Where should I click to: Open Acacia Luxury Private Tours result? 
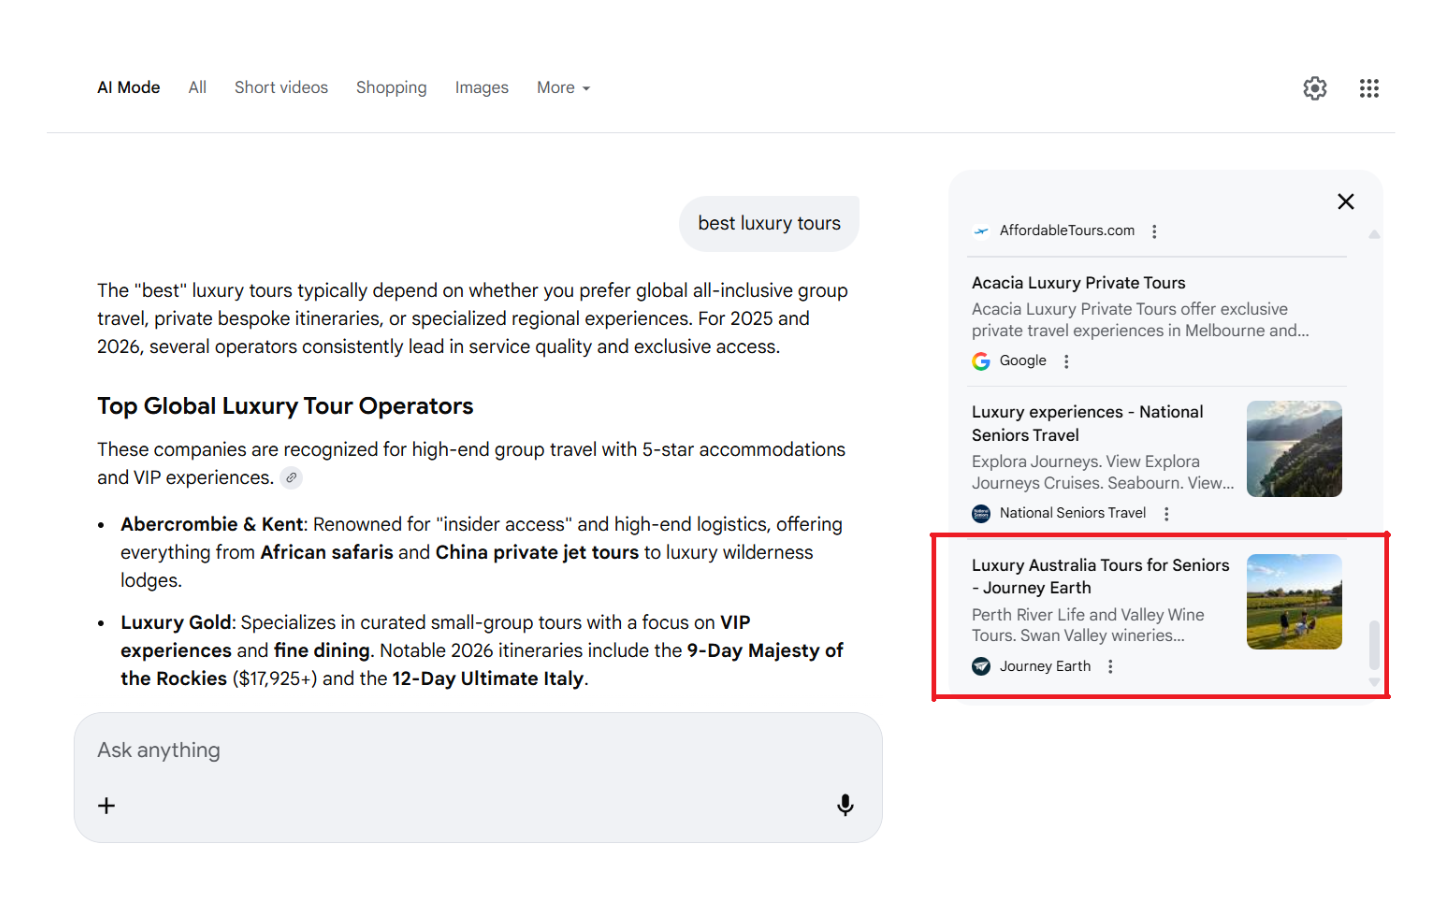click(x=1078, y=283)
